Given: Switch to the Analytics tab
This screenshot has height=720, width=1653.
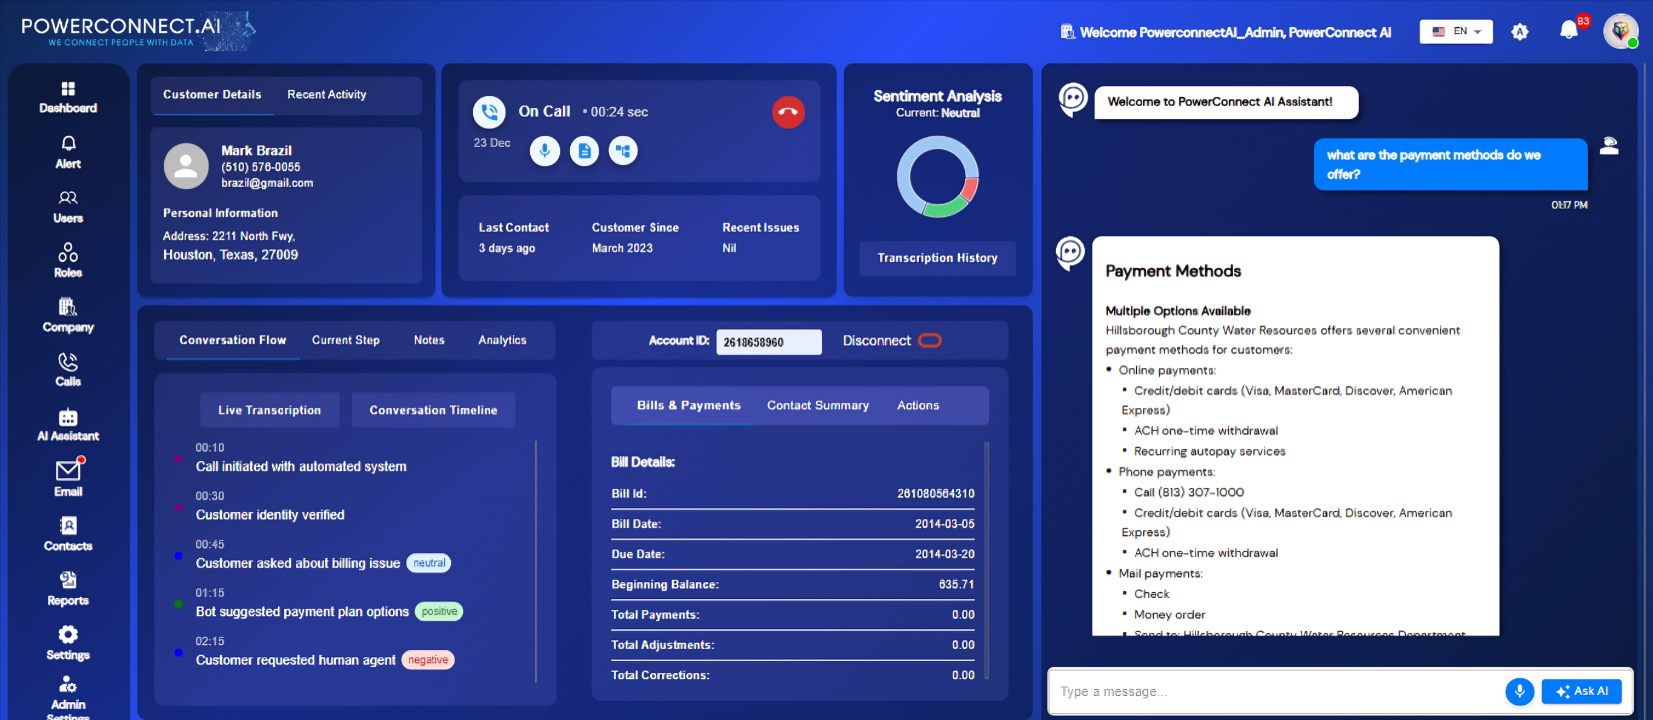Looking at the screenshot, I should (x=502, y=341).
